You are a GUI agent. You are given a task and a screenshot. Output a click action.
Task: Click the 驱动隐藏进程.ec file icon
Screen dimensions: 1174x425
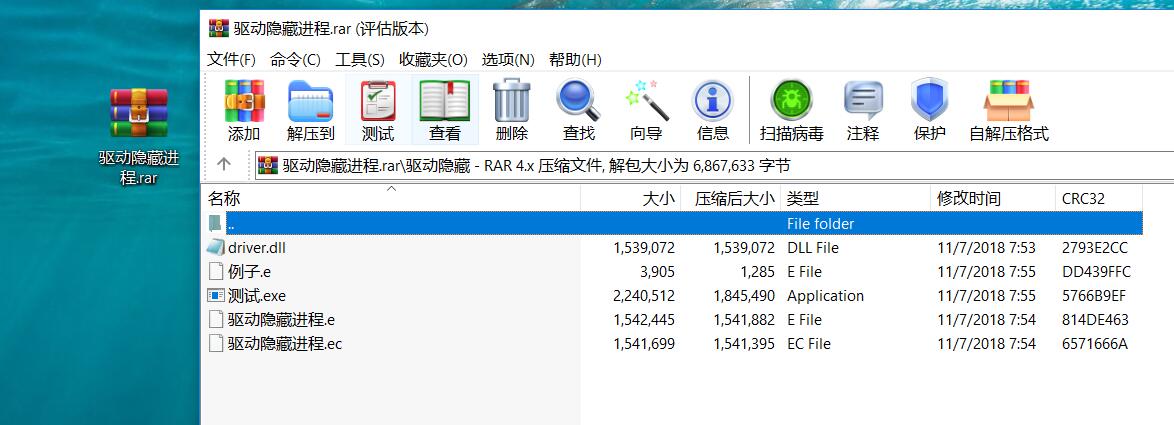pos(216,343)
